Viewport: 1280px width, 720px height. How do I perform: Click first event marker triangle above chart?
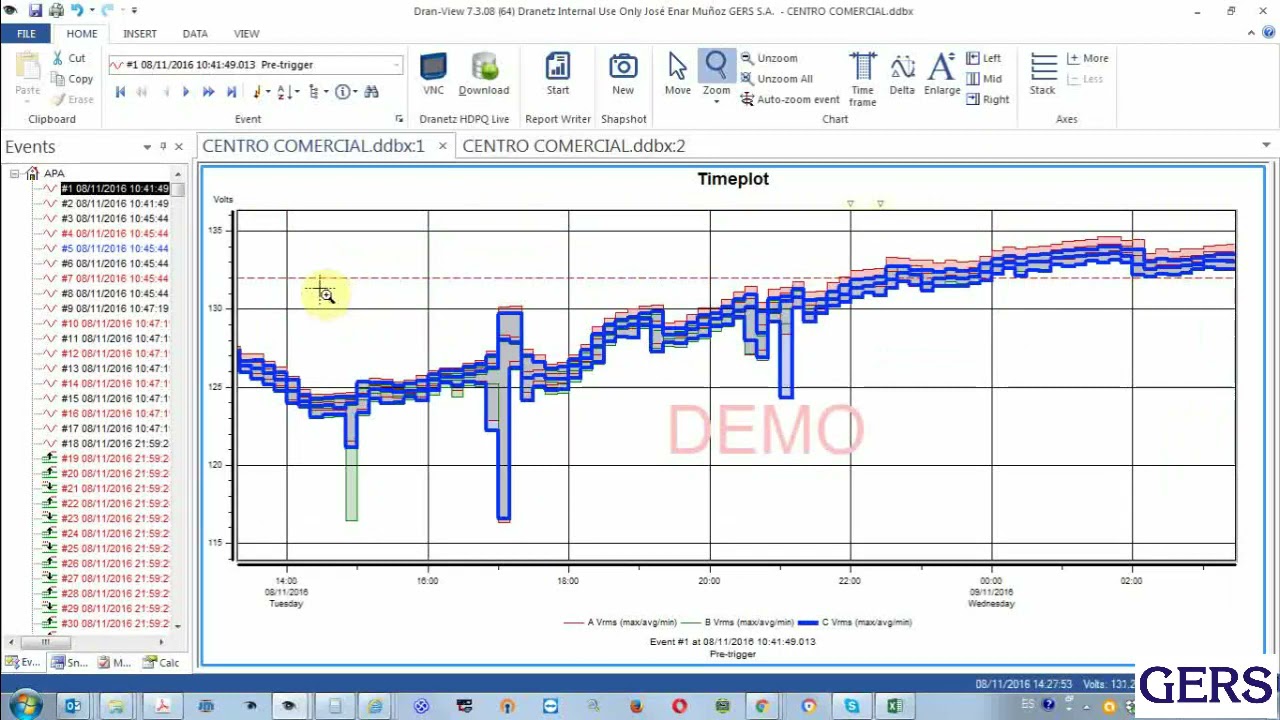pos(851,204)
